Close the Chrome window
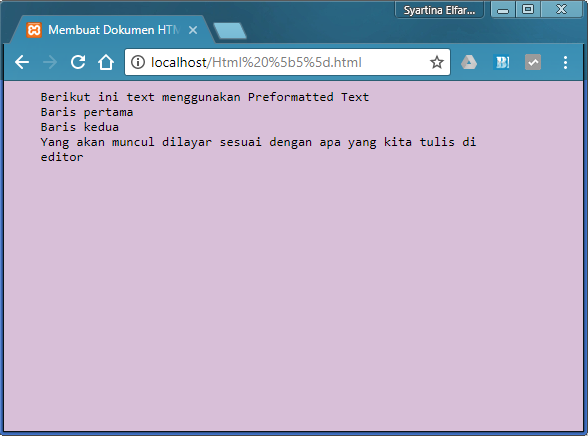 [561, 10]
